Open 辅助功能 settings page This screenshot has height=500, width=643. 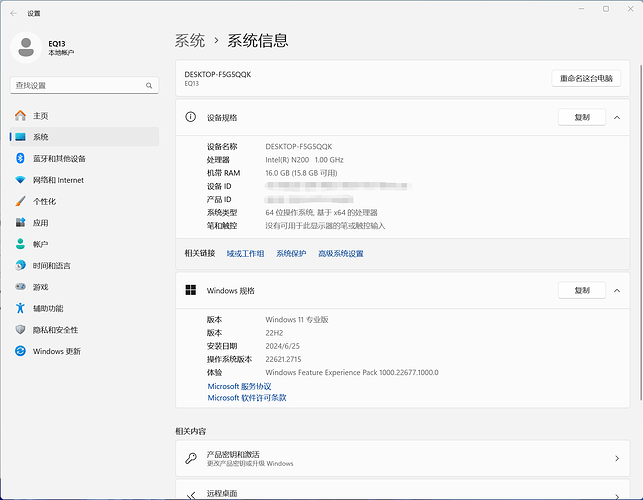48,308
